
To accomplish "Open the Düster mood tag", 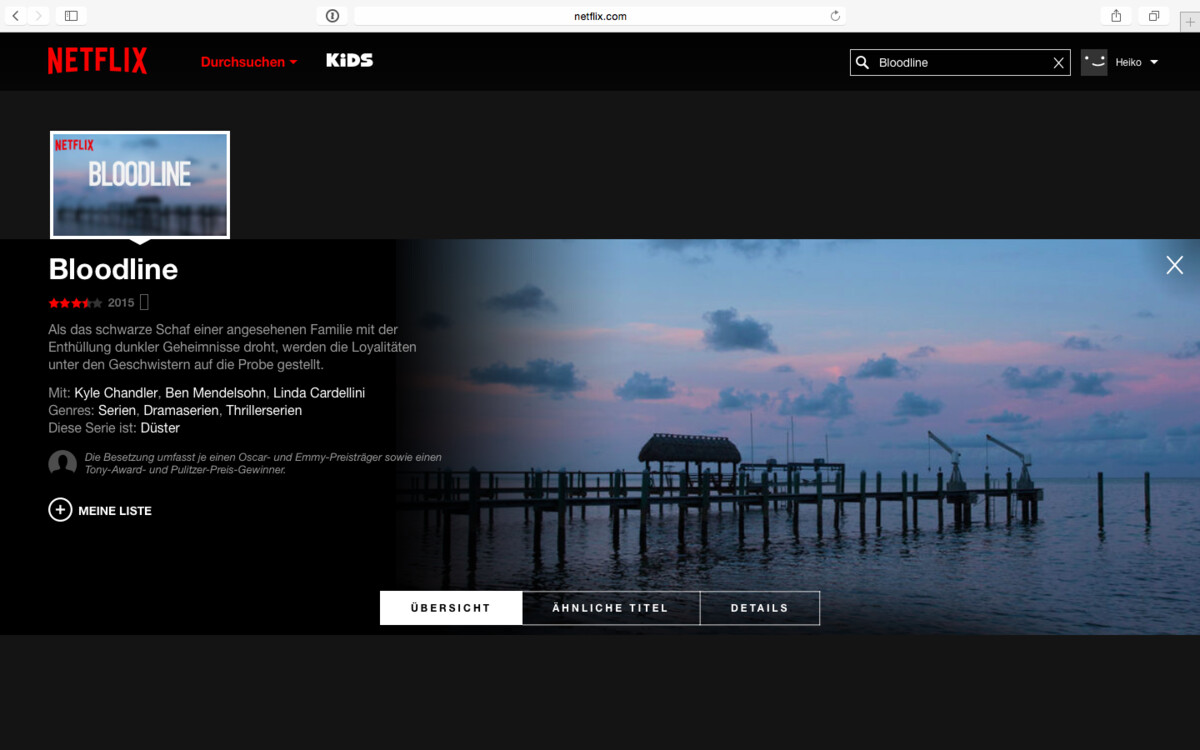I will click(x=160, y=428).
